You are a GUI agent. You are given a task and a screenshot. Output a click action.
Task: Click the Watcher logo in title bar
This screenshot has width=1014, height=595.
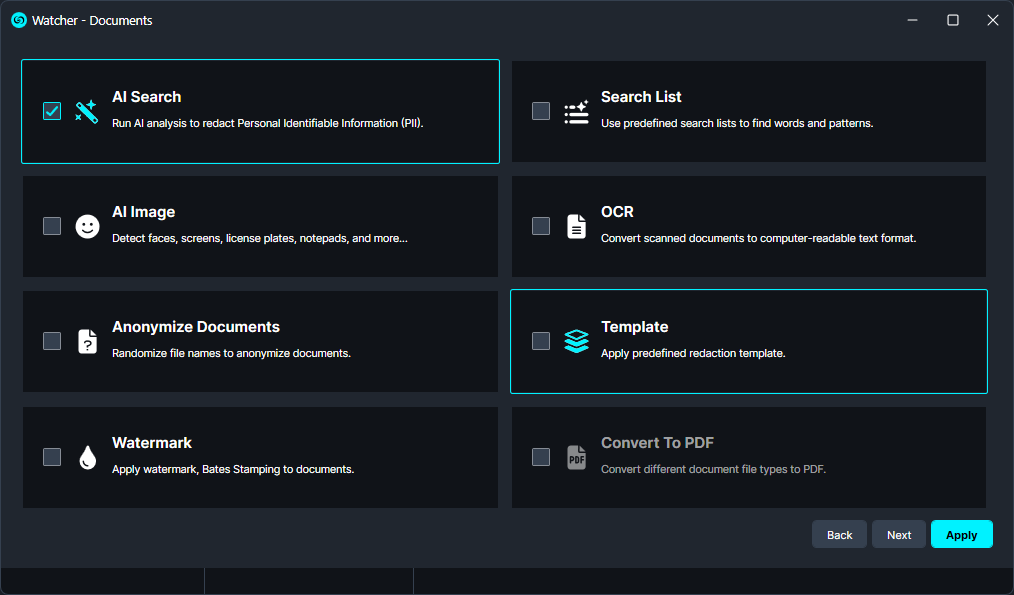(x=18, y=20)
